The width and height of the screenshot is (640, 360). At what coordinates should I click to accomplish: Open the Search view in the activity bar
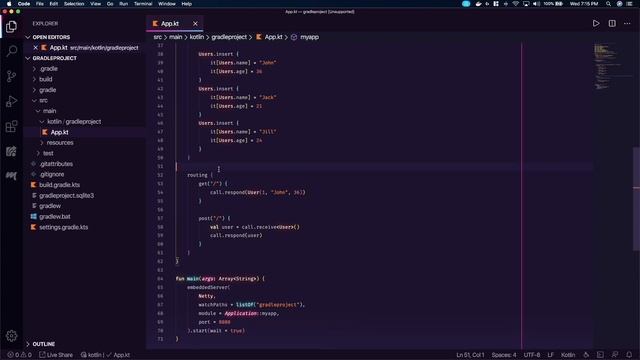pyautogui.click(x=11, y=51)
